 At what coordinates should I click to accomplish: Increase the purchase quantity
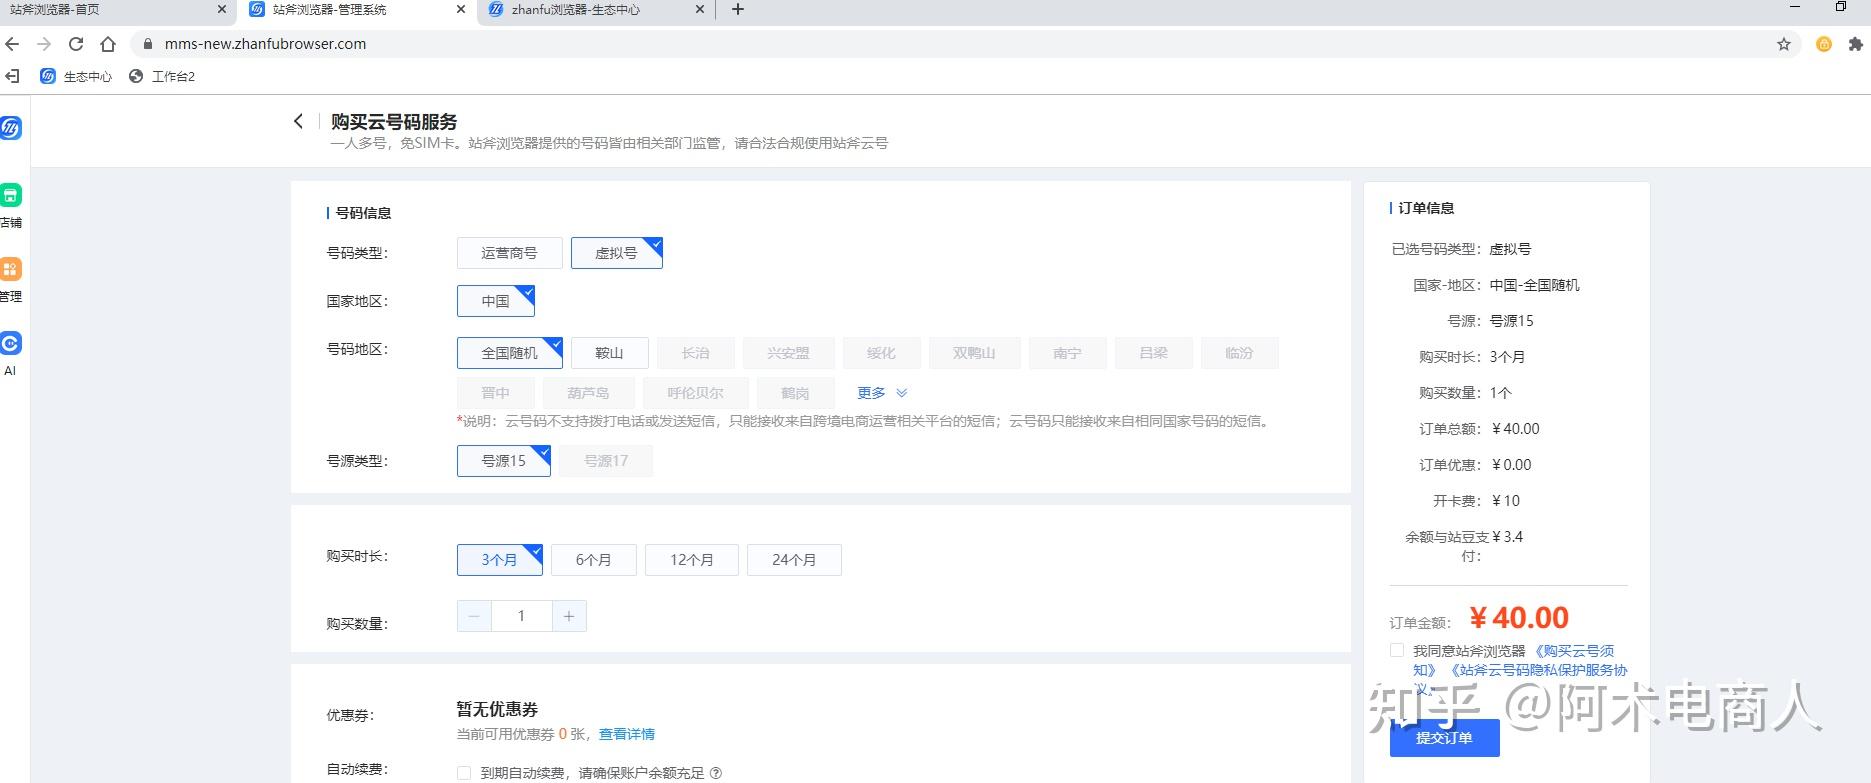coord(569,616)
